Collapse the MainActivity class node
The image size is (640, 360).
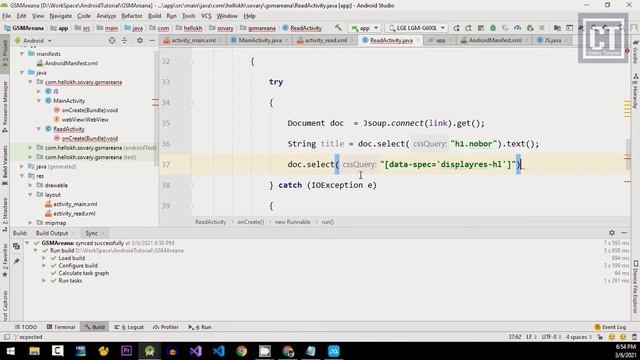pyautogui.click(x=39, y=101)
